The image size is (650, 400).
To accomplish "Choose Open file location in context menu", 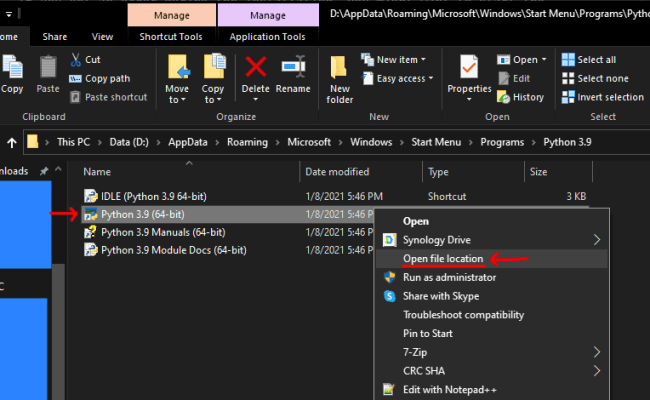I will pos(492,259).
